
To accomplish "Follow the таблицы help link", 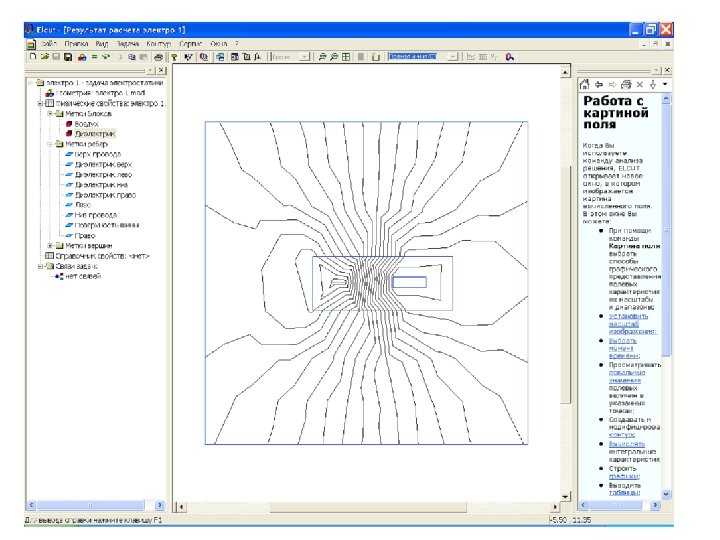I will tap(624, 492).
